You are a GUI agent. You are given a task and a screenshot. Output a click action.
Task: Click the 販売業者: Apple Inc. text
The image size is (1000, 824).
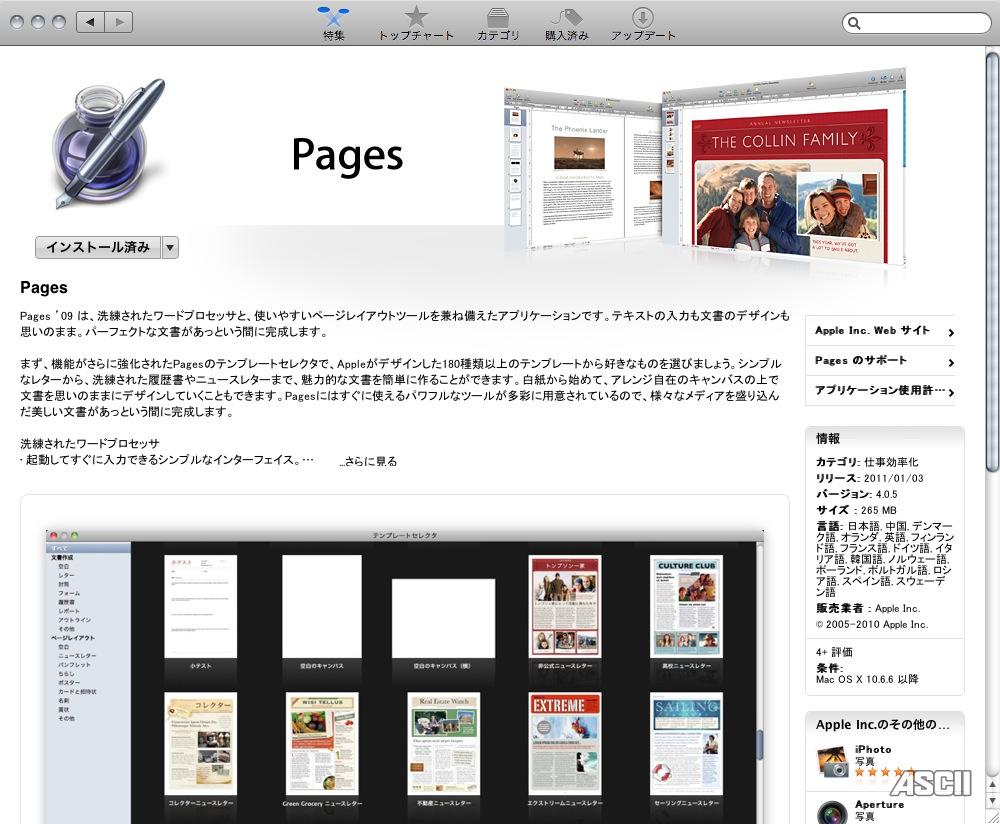(868, 608)
